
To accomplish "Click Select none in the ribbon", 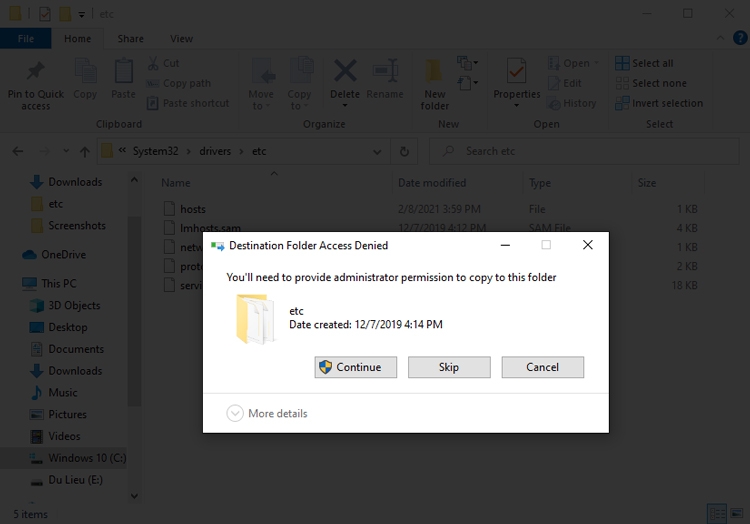I will click(x=651, y=83).
